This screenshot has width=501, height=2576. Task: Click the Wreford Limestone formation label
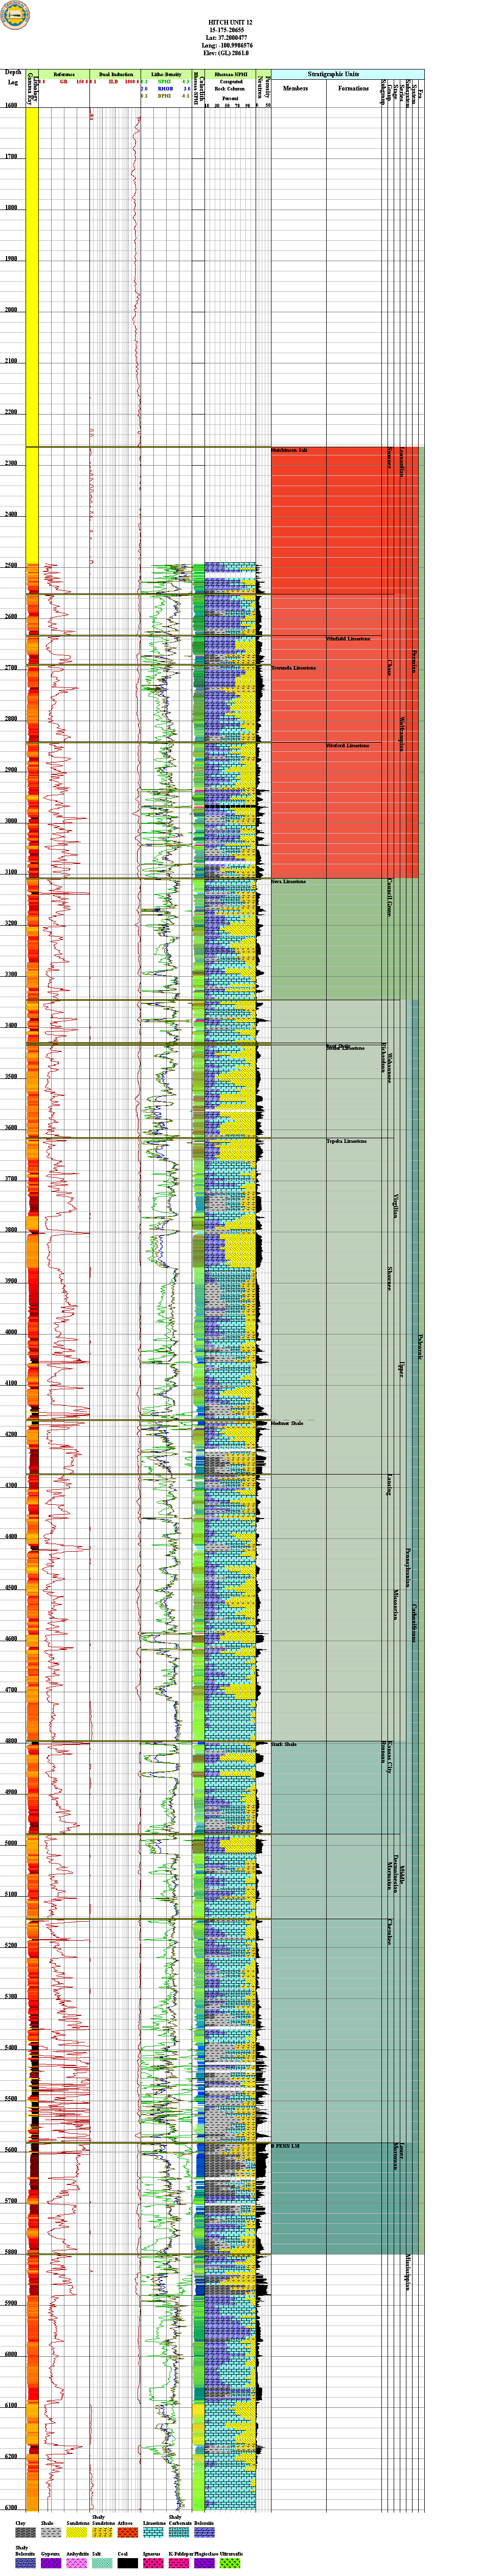coord(347,745)
